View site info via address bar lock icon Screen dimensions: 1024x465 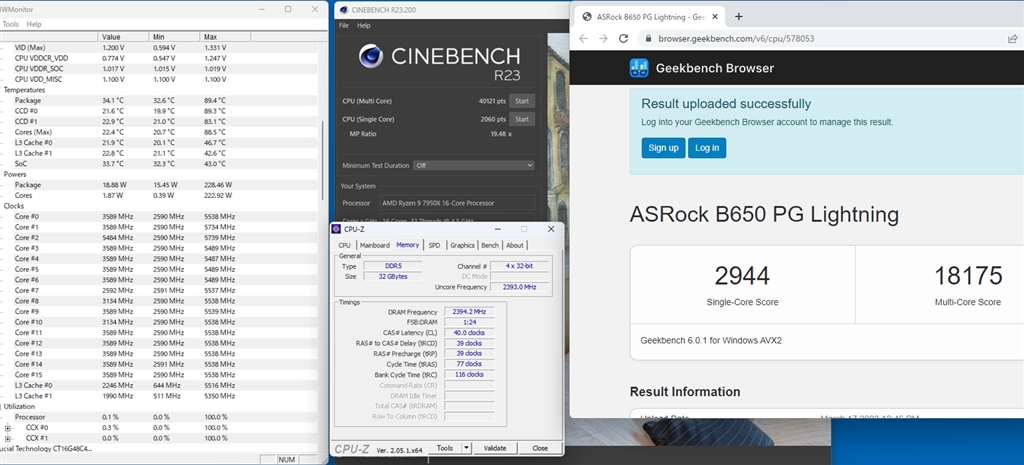click(648, 39)
